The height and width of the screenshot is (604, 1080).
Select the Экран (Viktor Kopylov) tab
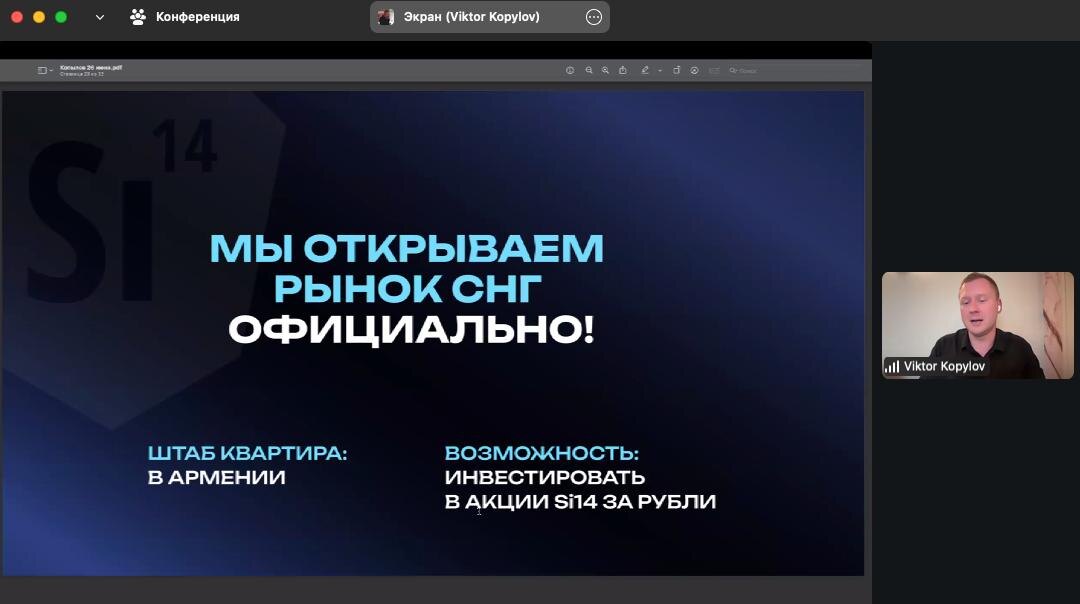[490, 17]
